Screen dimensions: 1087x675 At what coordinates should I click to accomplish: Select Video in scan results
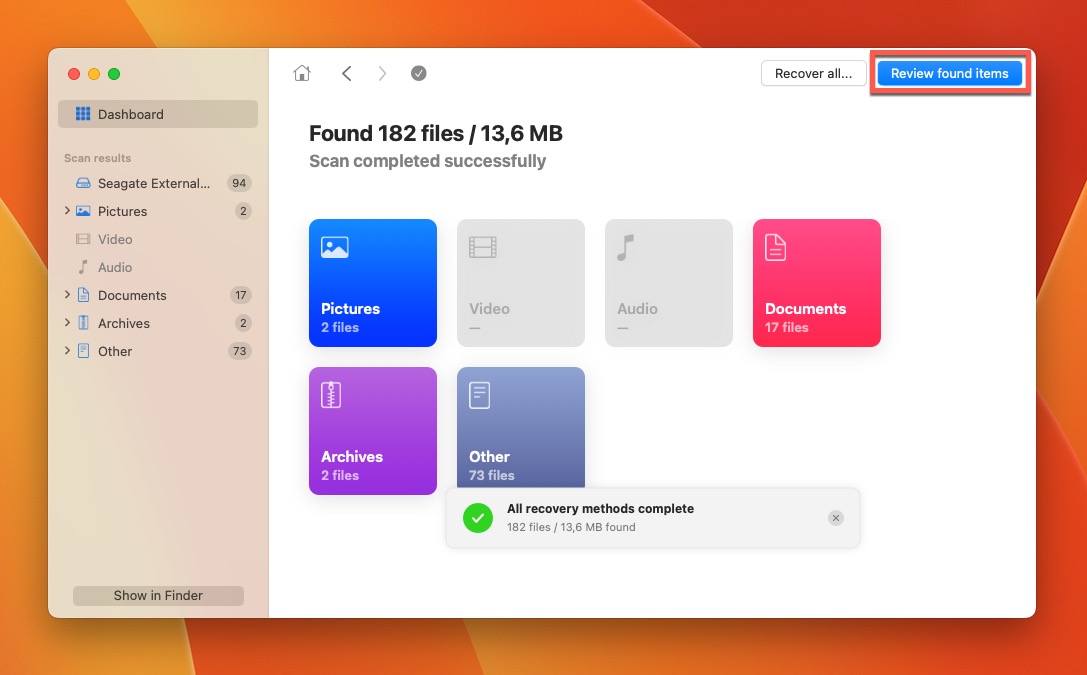[x=158, y=239]
